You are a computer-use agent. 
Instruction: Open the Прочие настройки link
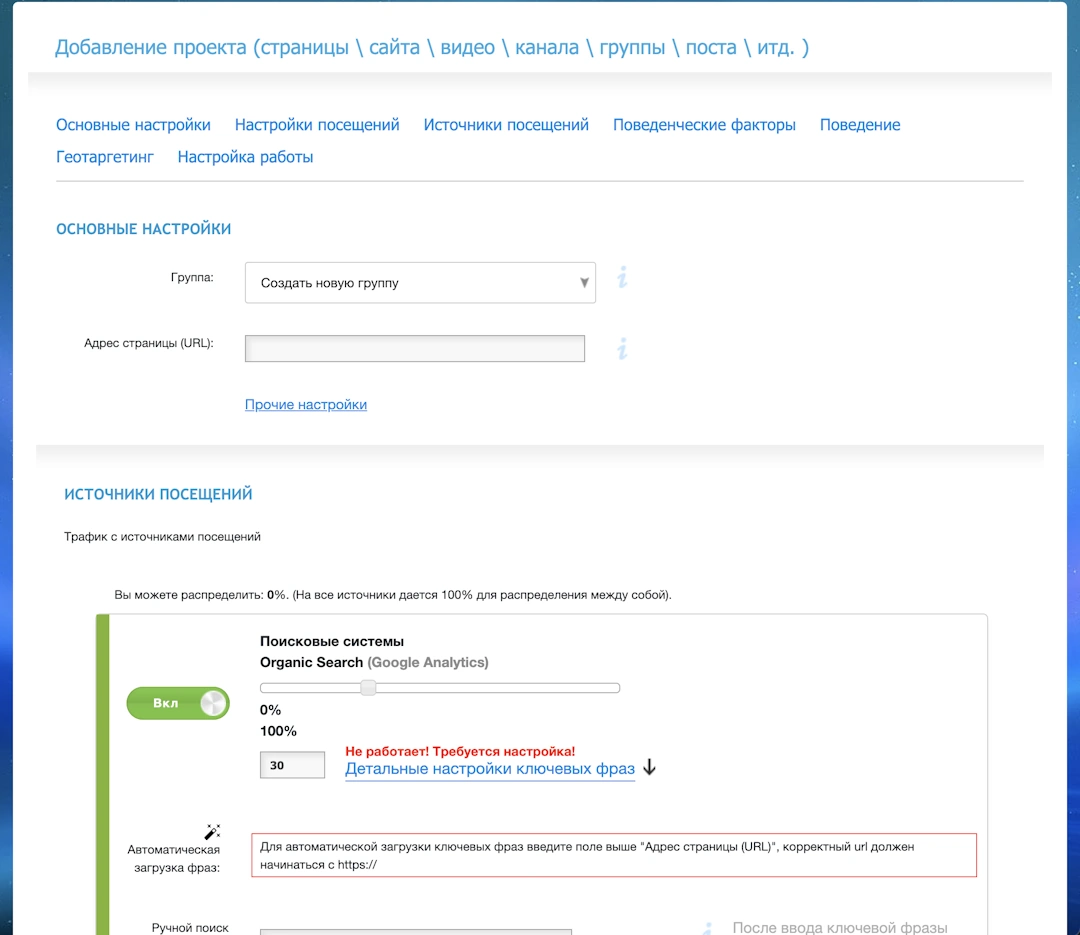[306, 405]
